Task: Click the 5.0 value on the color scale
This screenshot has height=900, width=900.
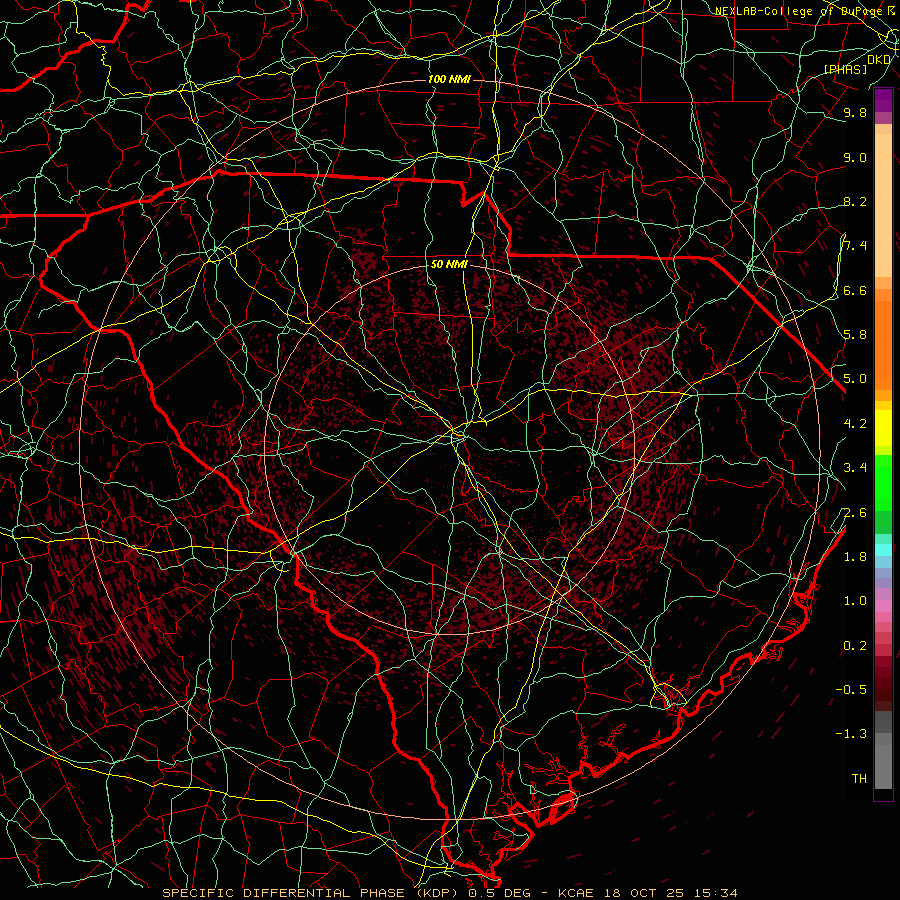Action: point(855,379)
